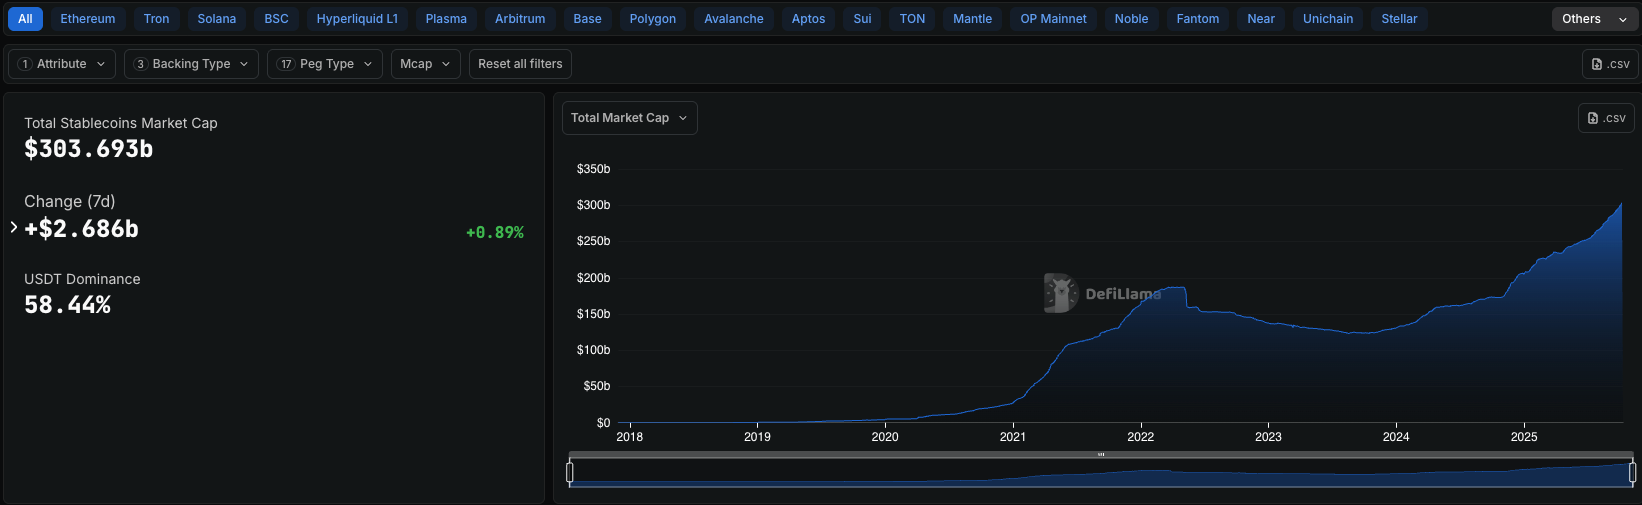Viewport: 1642px width, 505px height.
Task: Expand the Mcap filter dropdown
Action: pos(426,64)
